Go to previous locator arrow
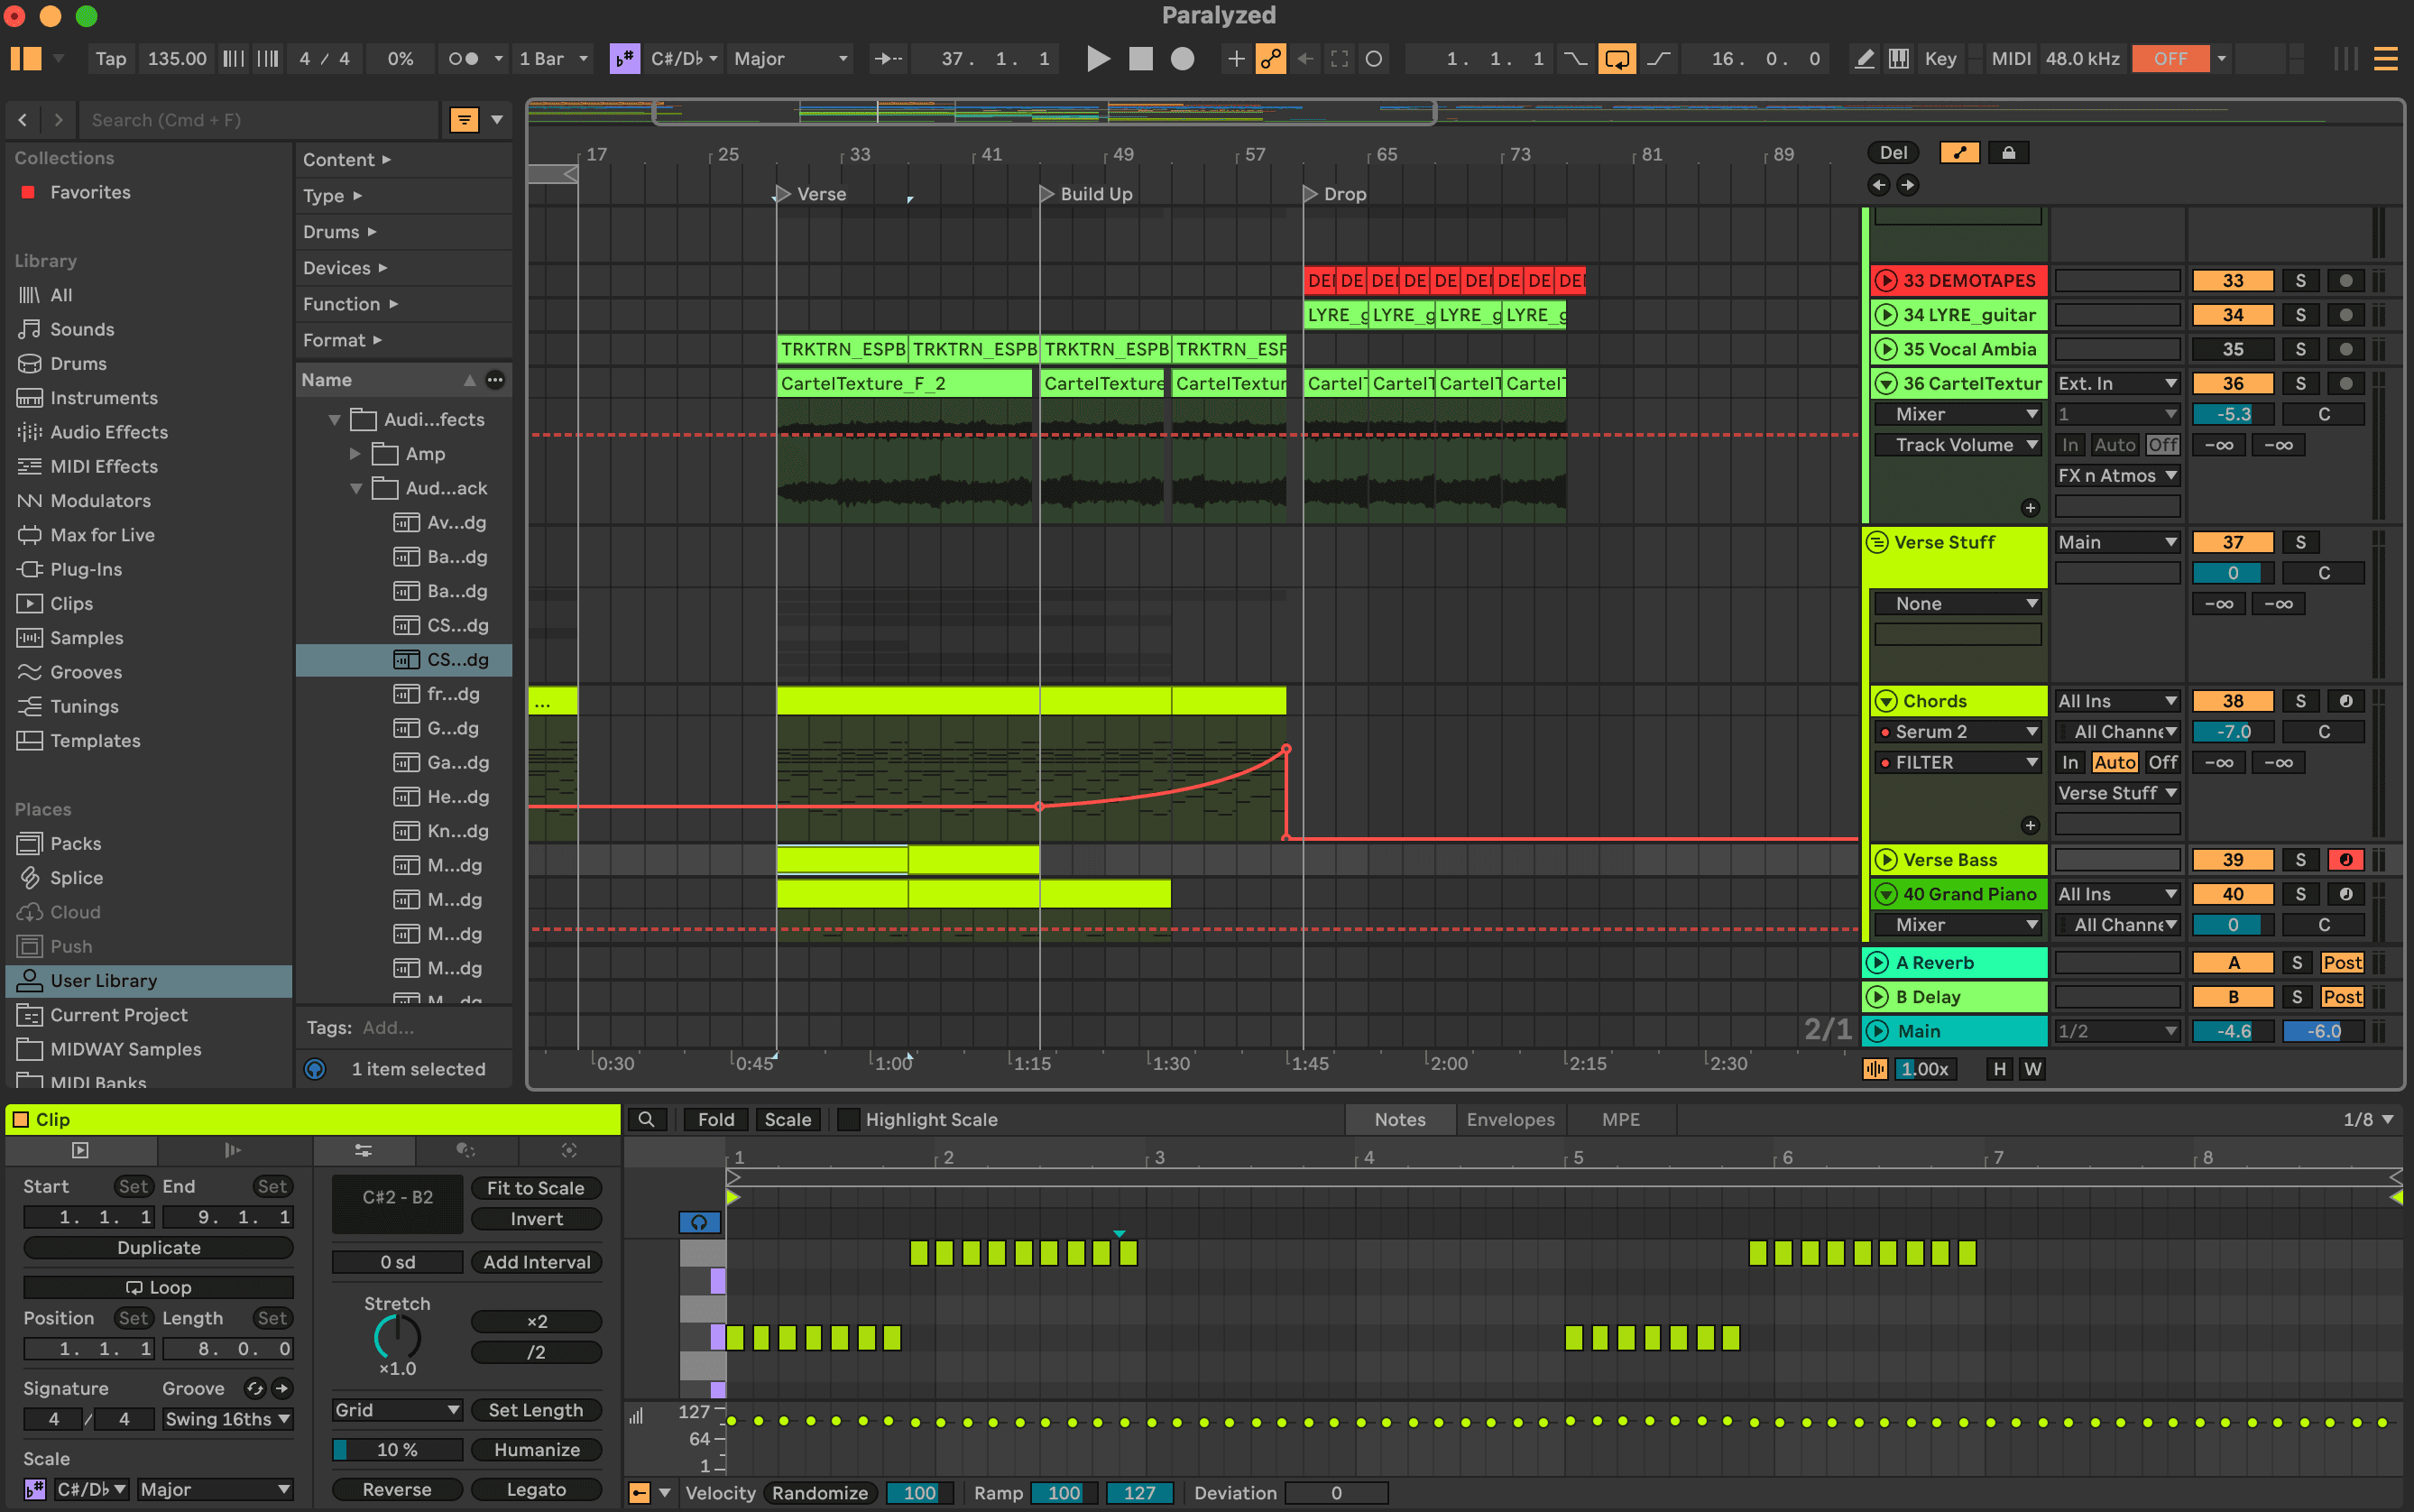Screen dimensions: 2414x1512 coord(1878,185)
